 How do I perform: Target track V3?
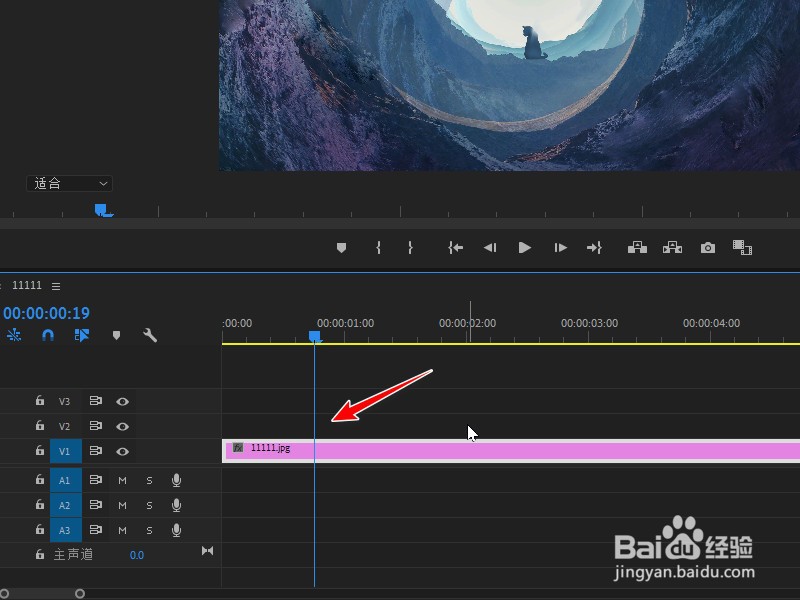(64, 402)
